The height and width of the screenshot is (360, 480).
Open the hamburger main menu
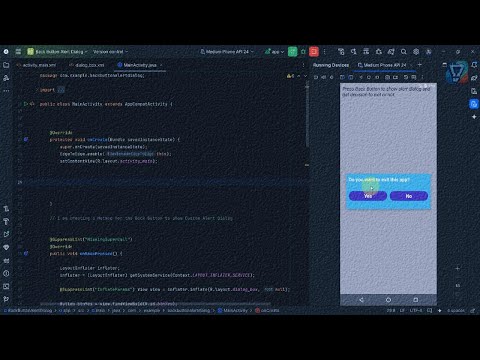[18, 52]
